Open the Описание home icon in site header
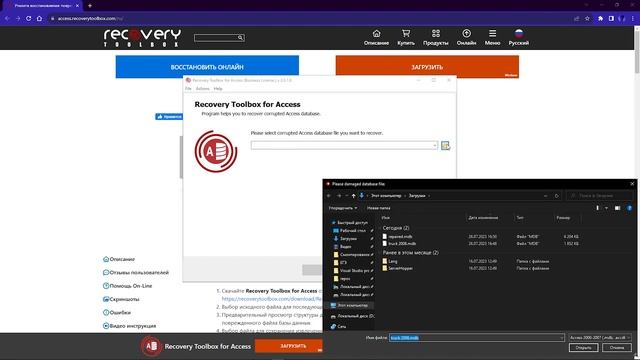The height and width of the screenshot is (360, 640). pos(376,33)
